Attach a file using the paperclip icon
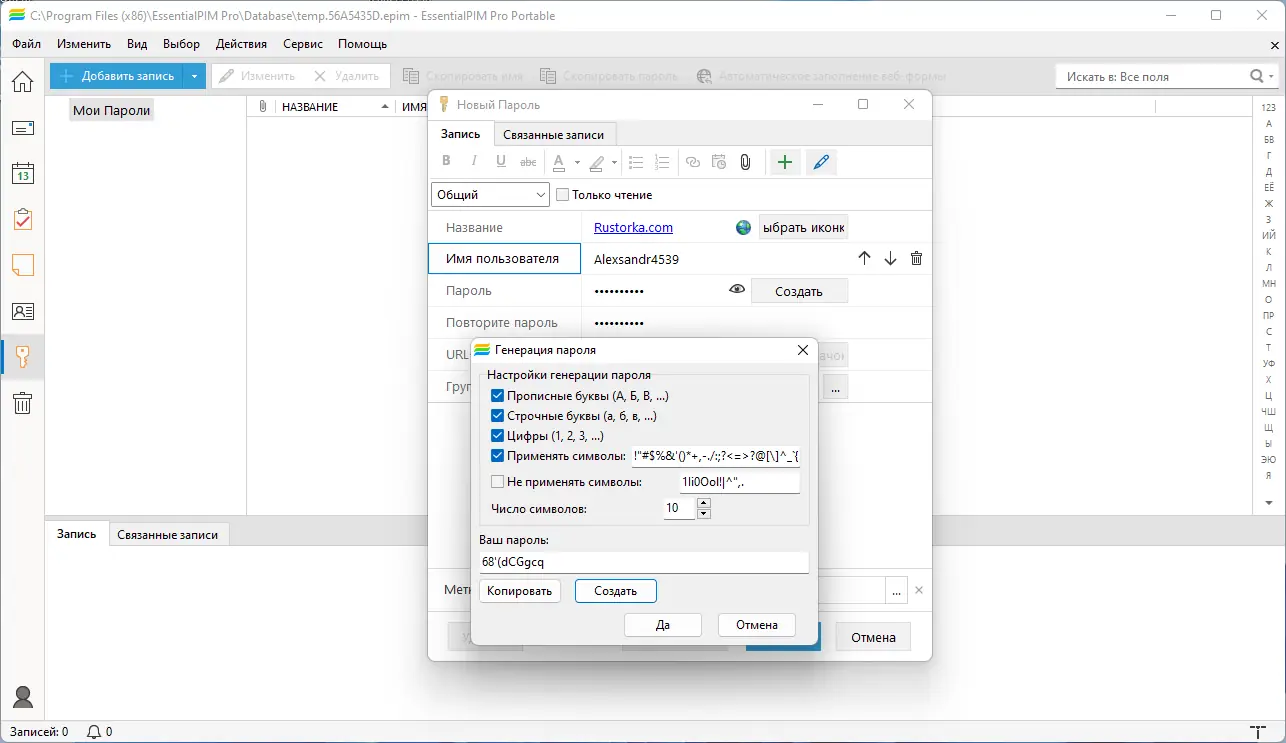 tap(746, 161)
